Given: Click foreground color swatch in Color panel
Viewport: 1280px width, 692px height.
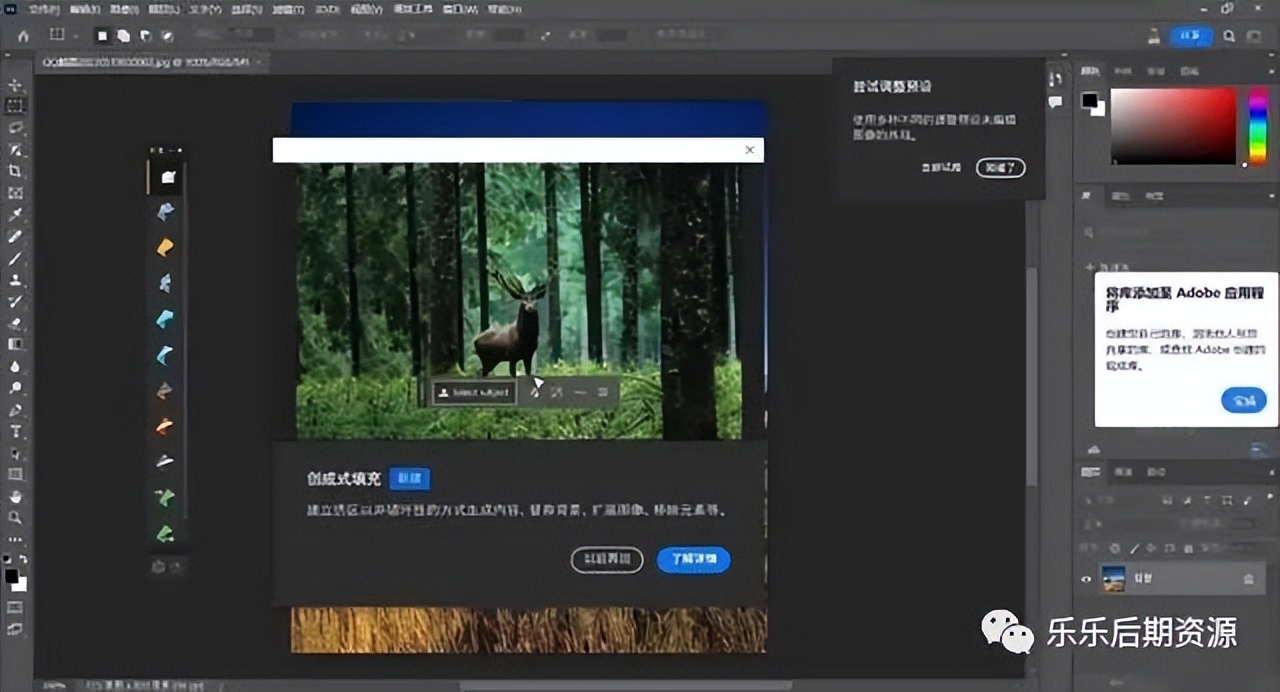Looking at the screenshot, I should tap(1089, 99).
